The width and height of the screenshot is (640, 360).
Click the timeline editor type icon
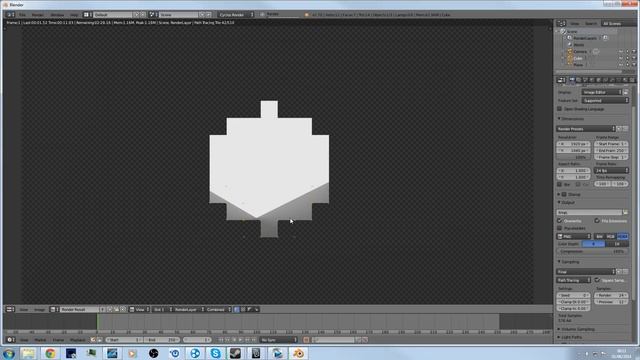pyautogui.click(x=10, y=340)
